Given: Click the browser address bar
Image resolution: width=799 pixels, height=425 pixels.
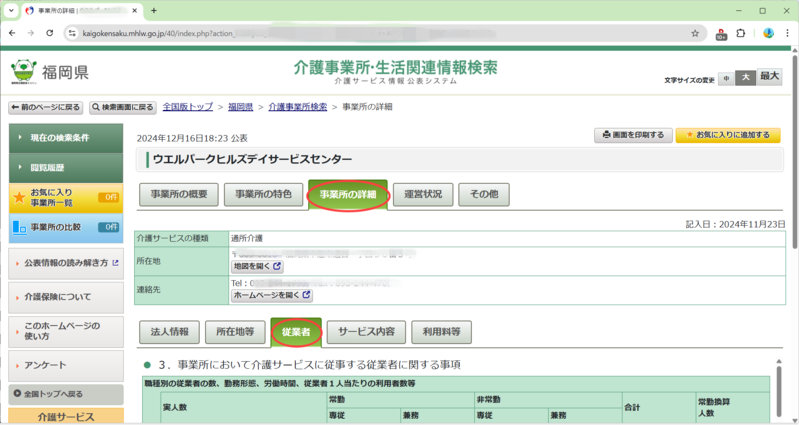Looking at the screenshot, I should click(380, 33).
